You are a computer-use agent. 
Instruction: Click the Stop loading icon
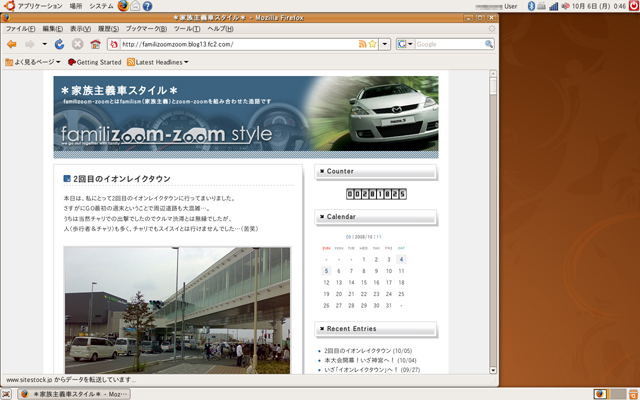coord(78,44)
